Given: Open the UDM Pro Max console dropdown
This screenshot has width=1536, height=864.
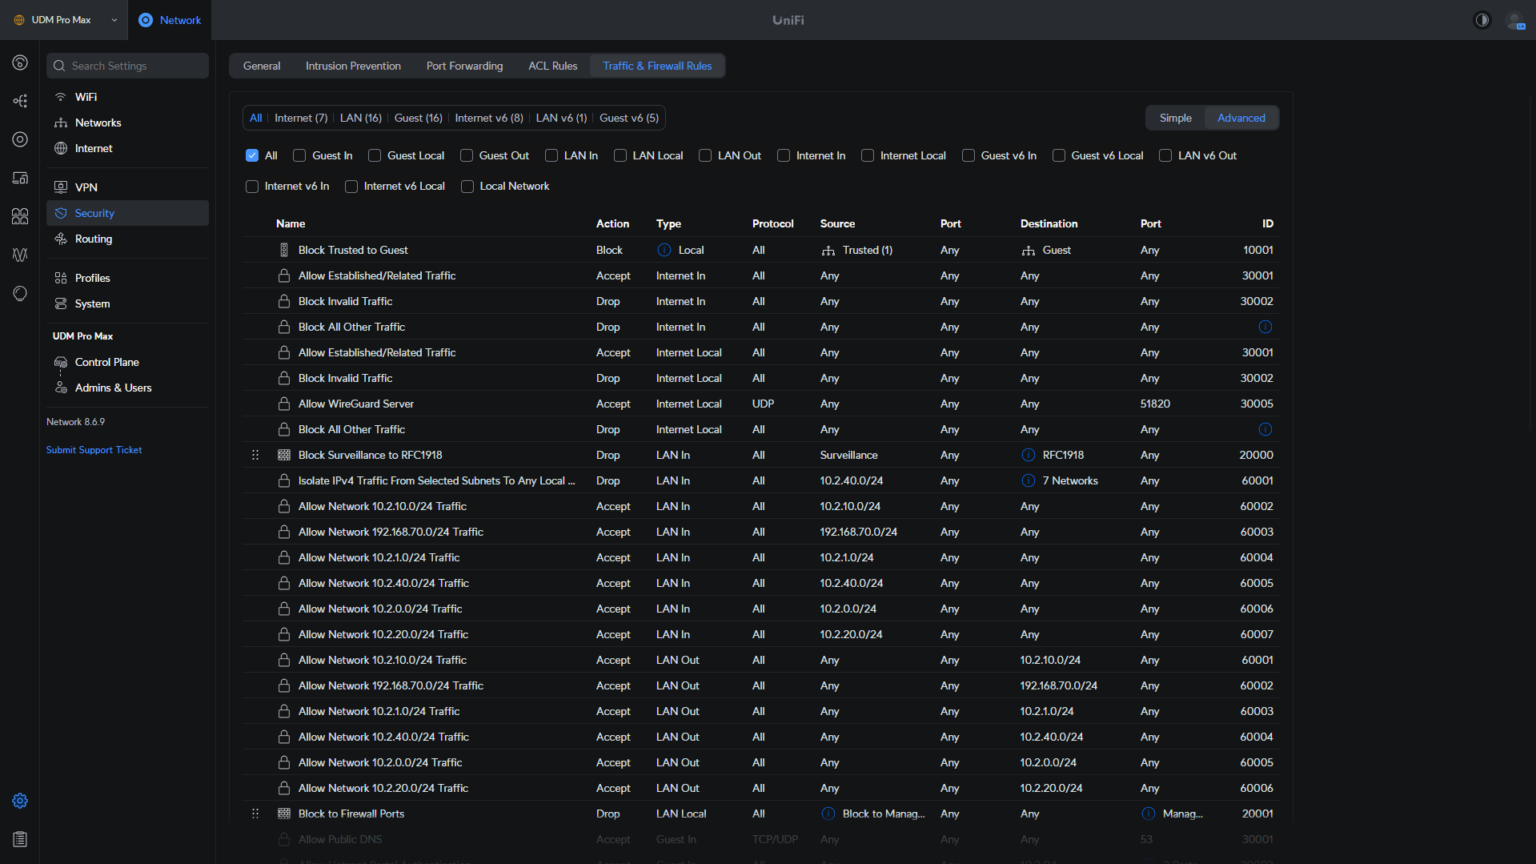Looking at the screenshot, I should pos(65,19).
